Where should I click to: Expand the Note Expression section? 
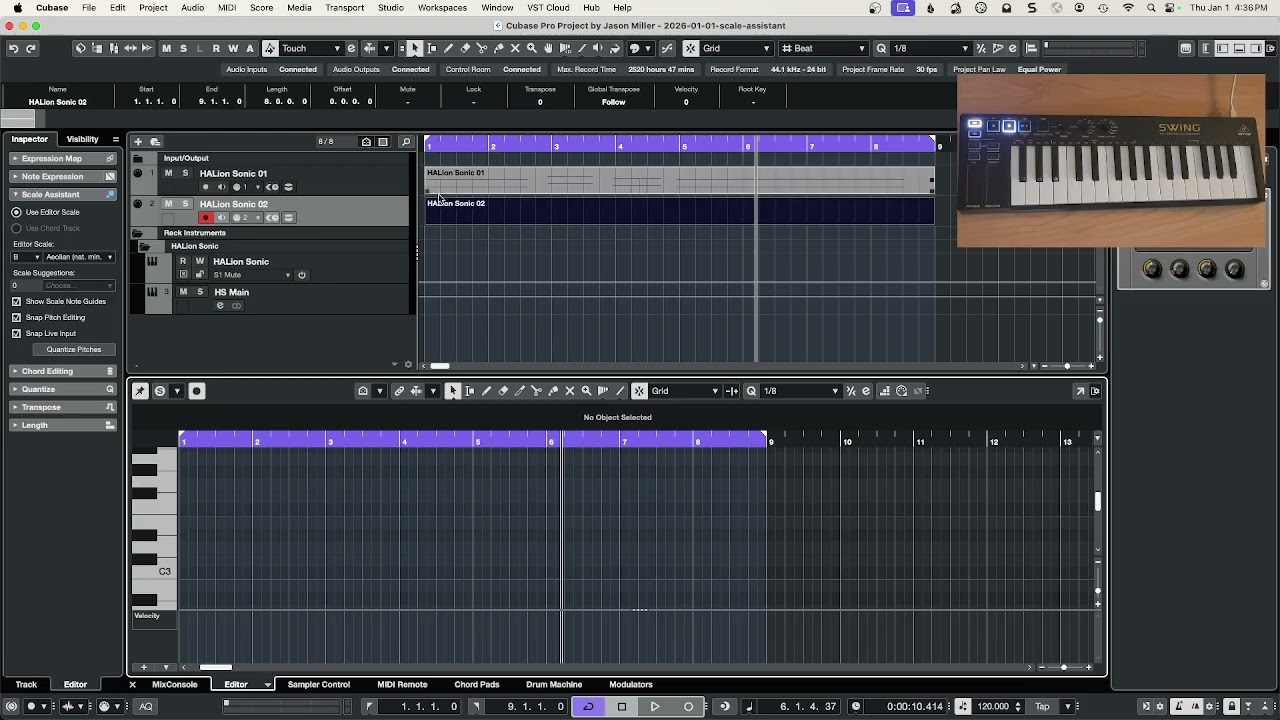point(64,176)
